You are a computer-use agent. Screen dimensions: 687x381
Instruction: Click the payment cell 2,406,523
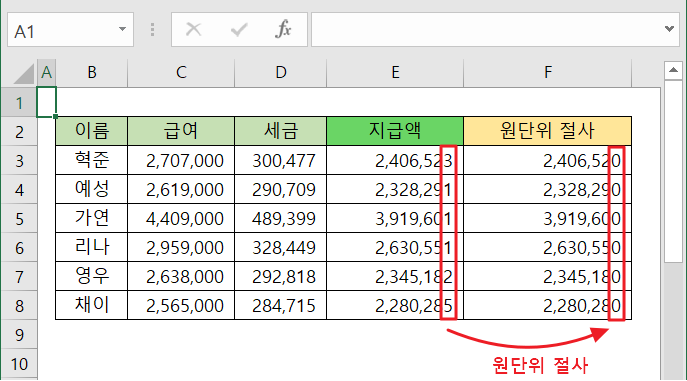[395, 160]
